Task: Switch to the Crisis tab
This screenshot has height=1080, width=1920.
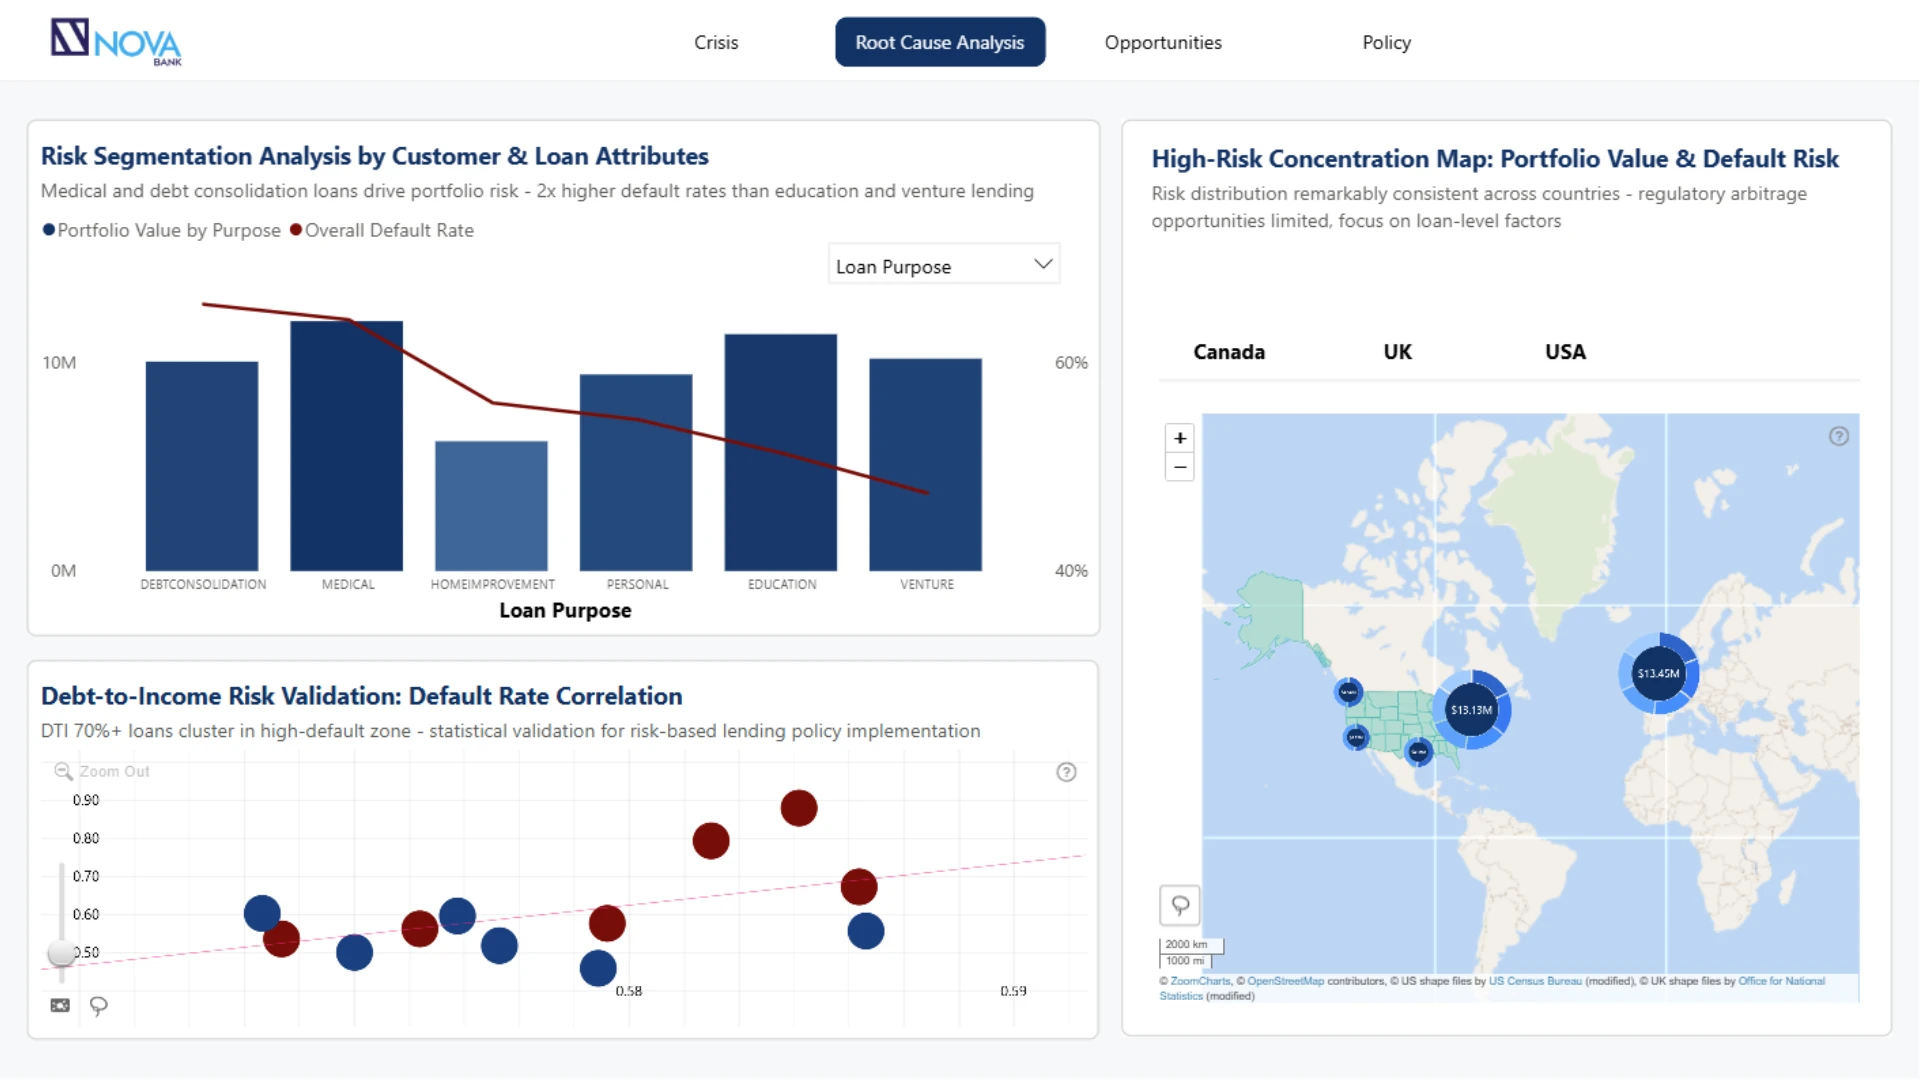Action: pyautogui.click(x=716, y=42)
